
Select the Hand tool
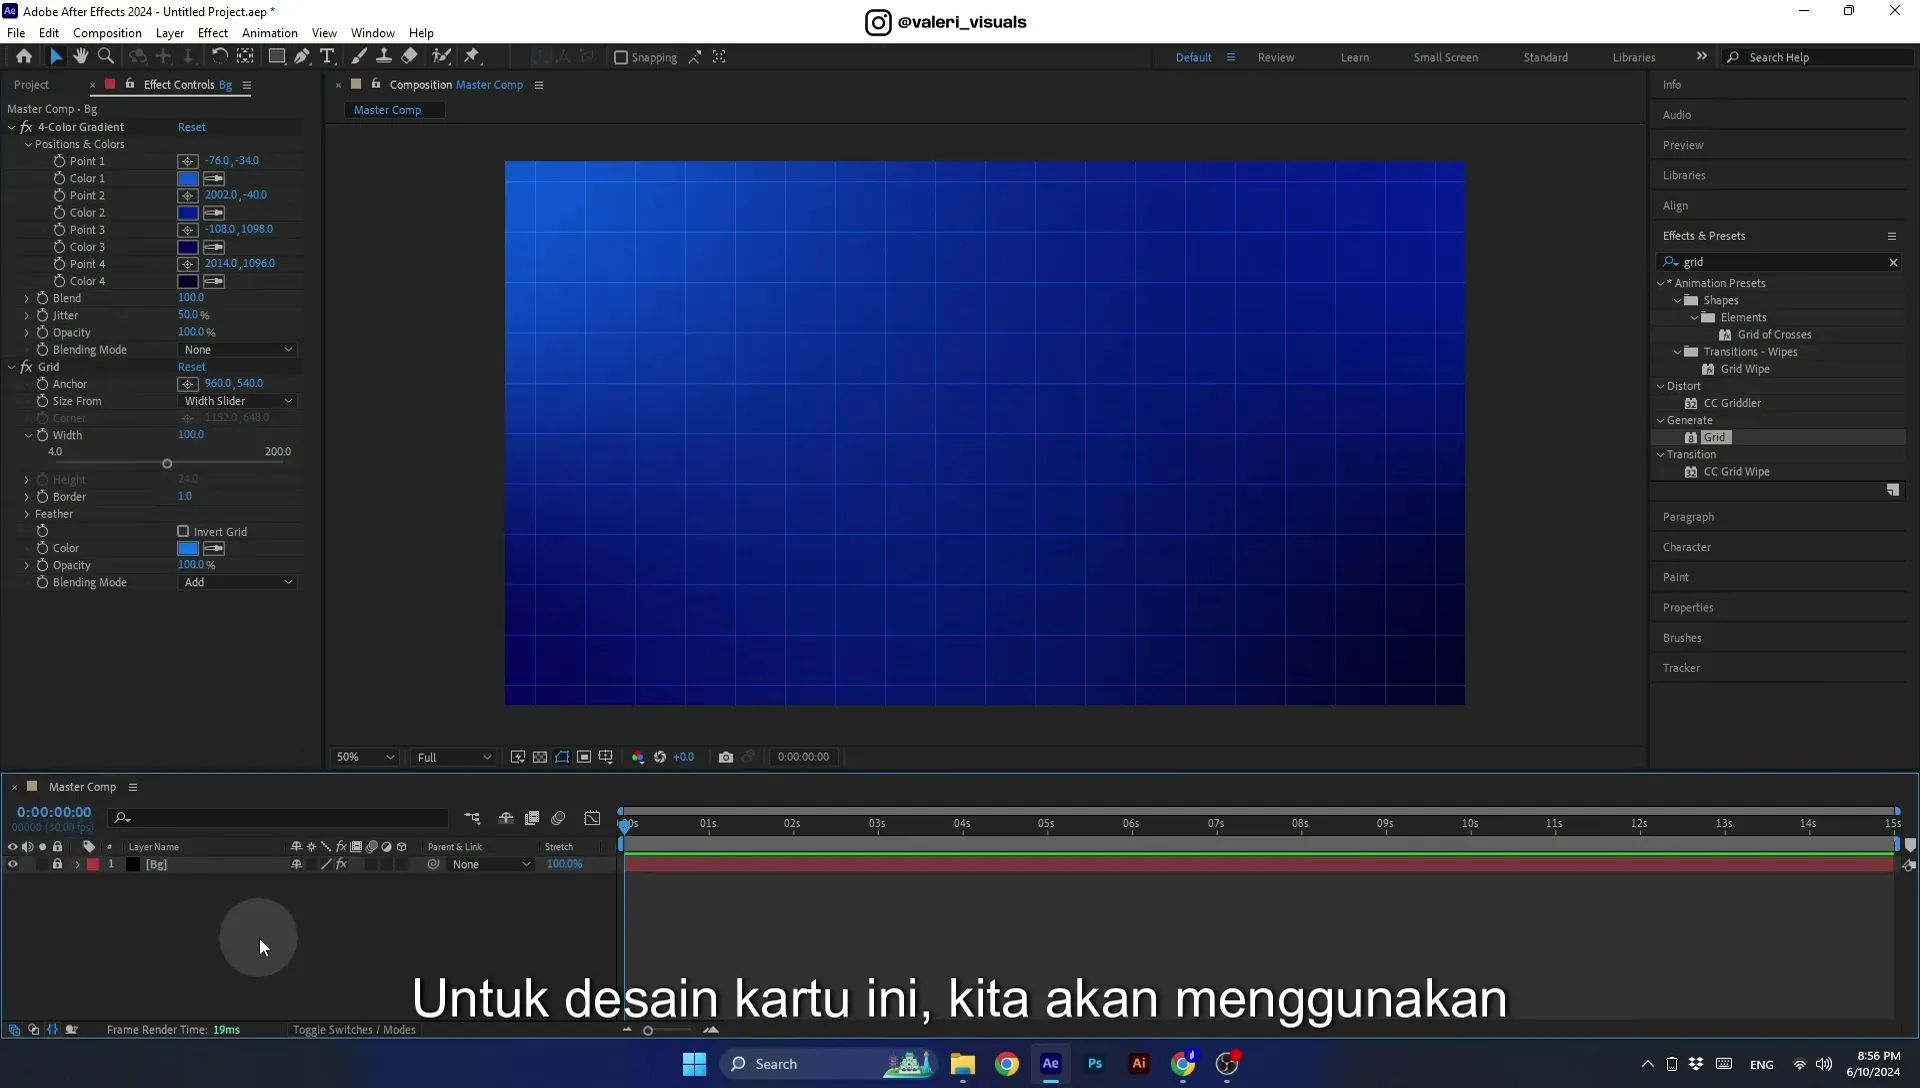point(80,57)
